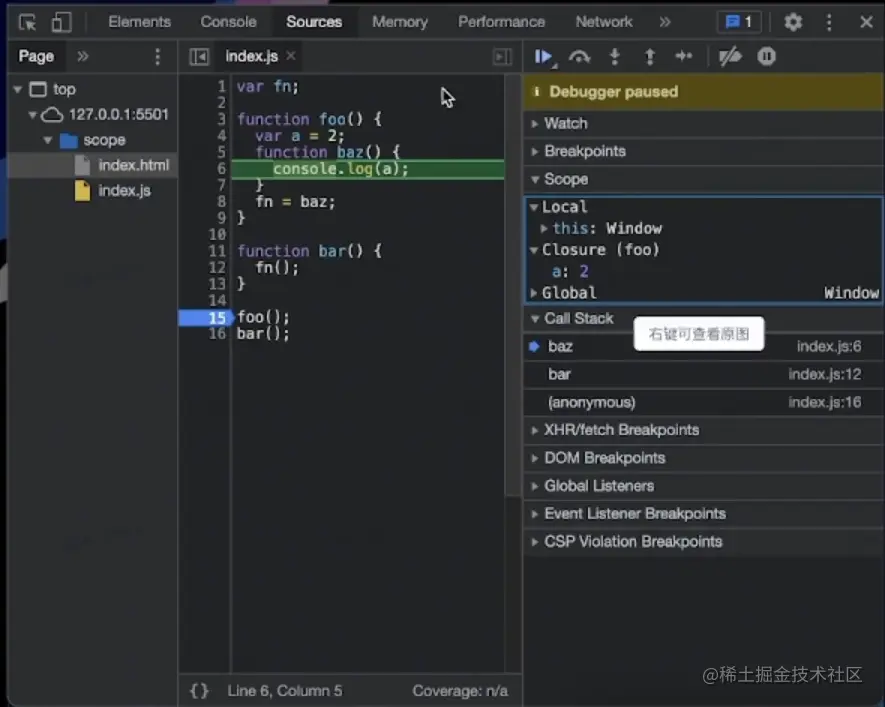
Task: Open the Network tab
Action: [x=603, y=22]
